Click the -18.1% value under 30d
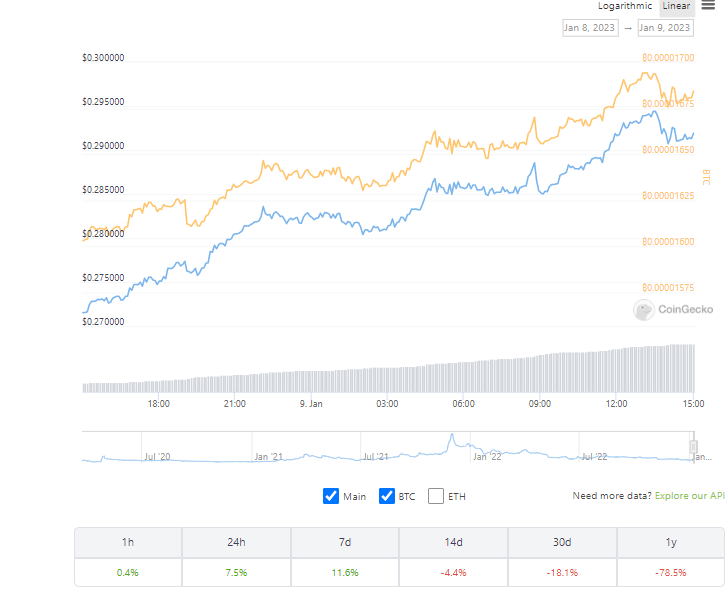The image size is (728, 592). pos(562,572)
